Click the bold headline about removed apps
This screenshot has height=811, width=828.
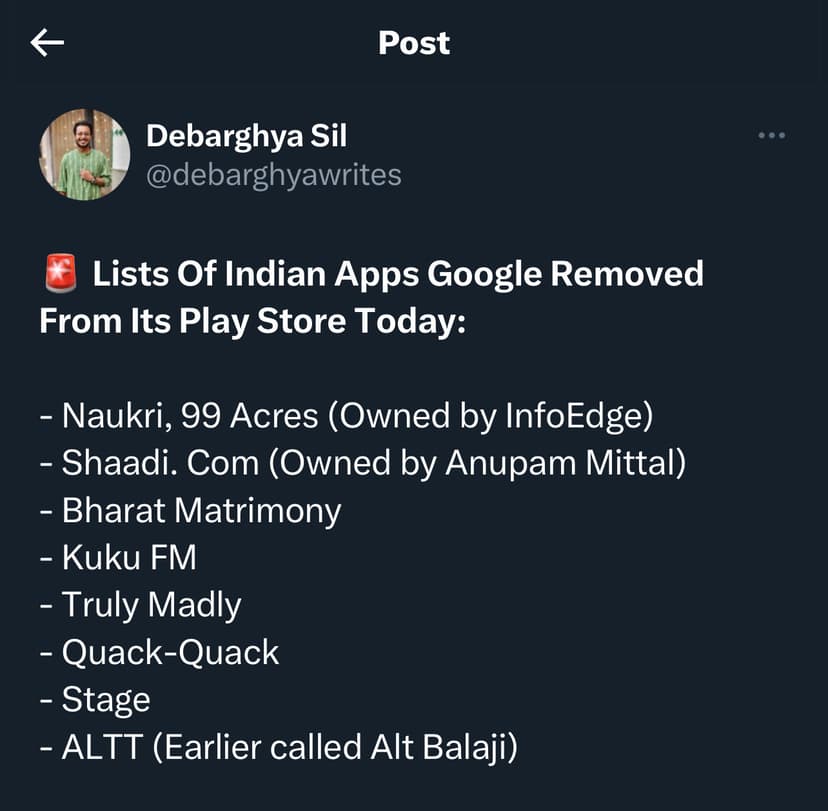tap(370, 296)
